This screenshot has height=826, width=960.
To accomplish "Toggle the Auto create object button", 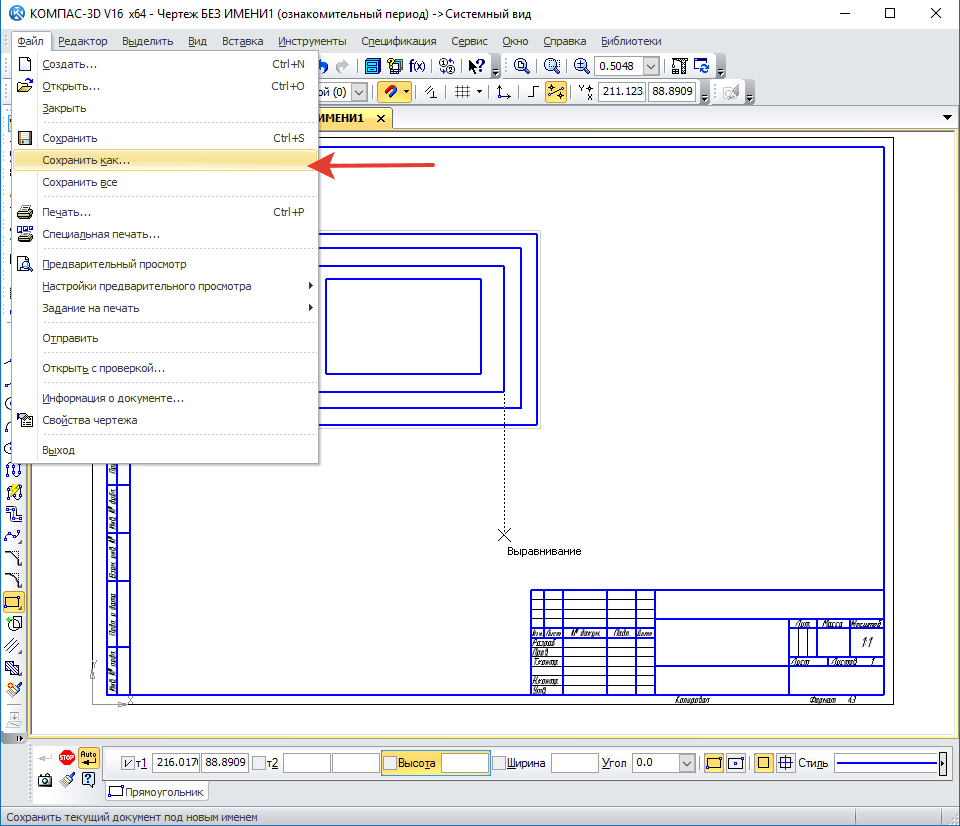I will click(x=89, y=758).
